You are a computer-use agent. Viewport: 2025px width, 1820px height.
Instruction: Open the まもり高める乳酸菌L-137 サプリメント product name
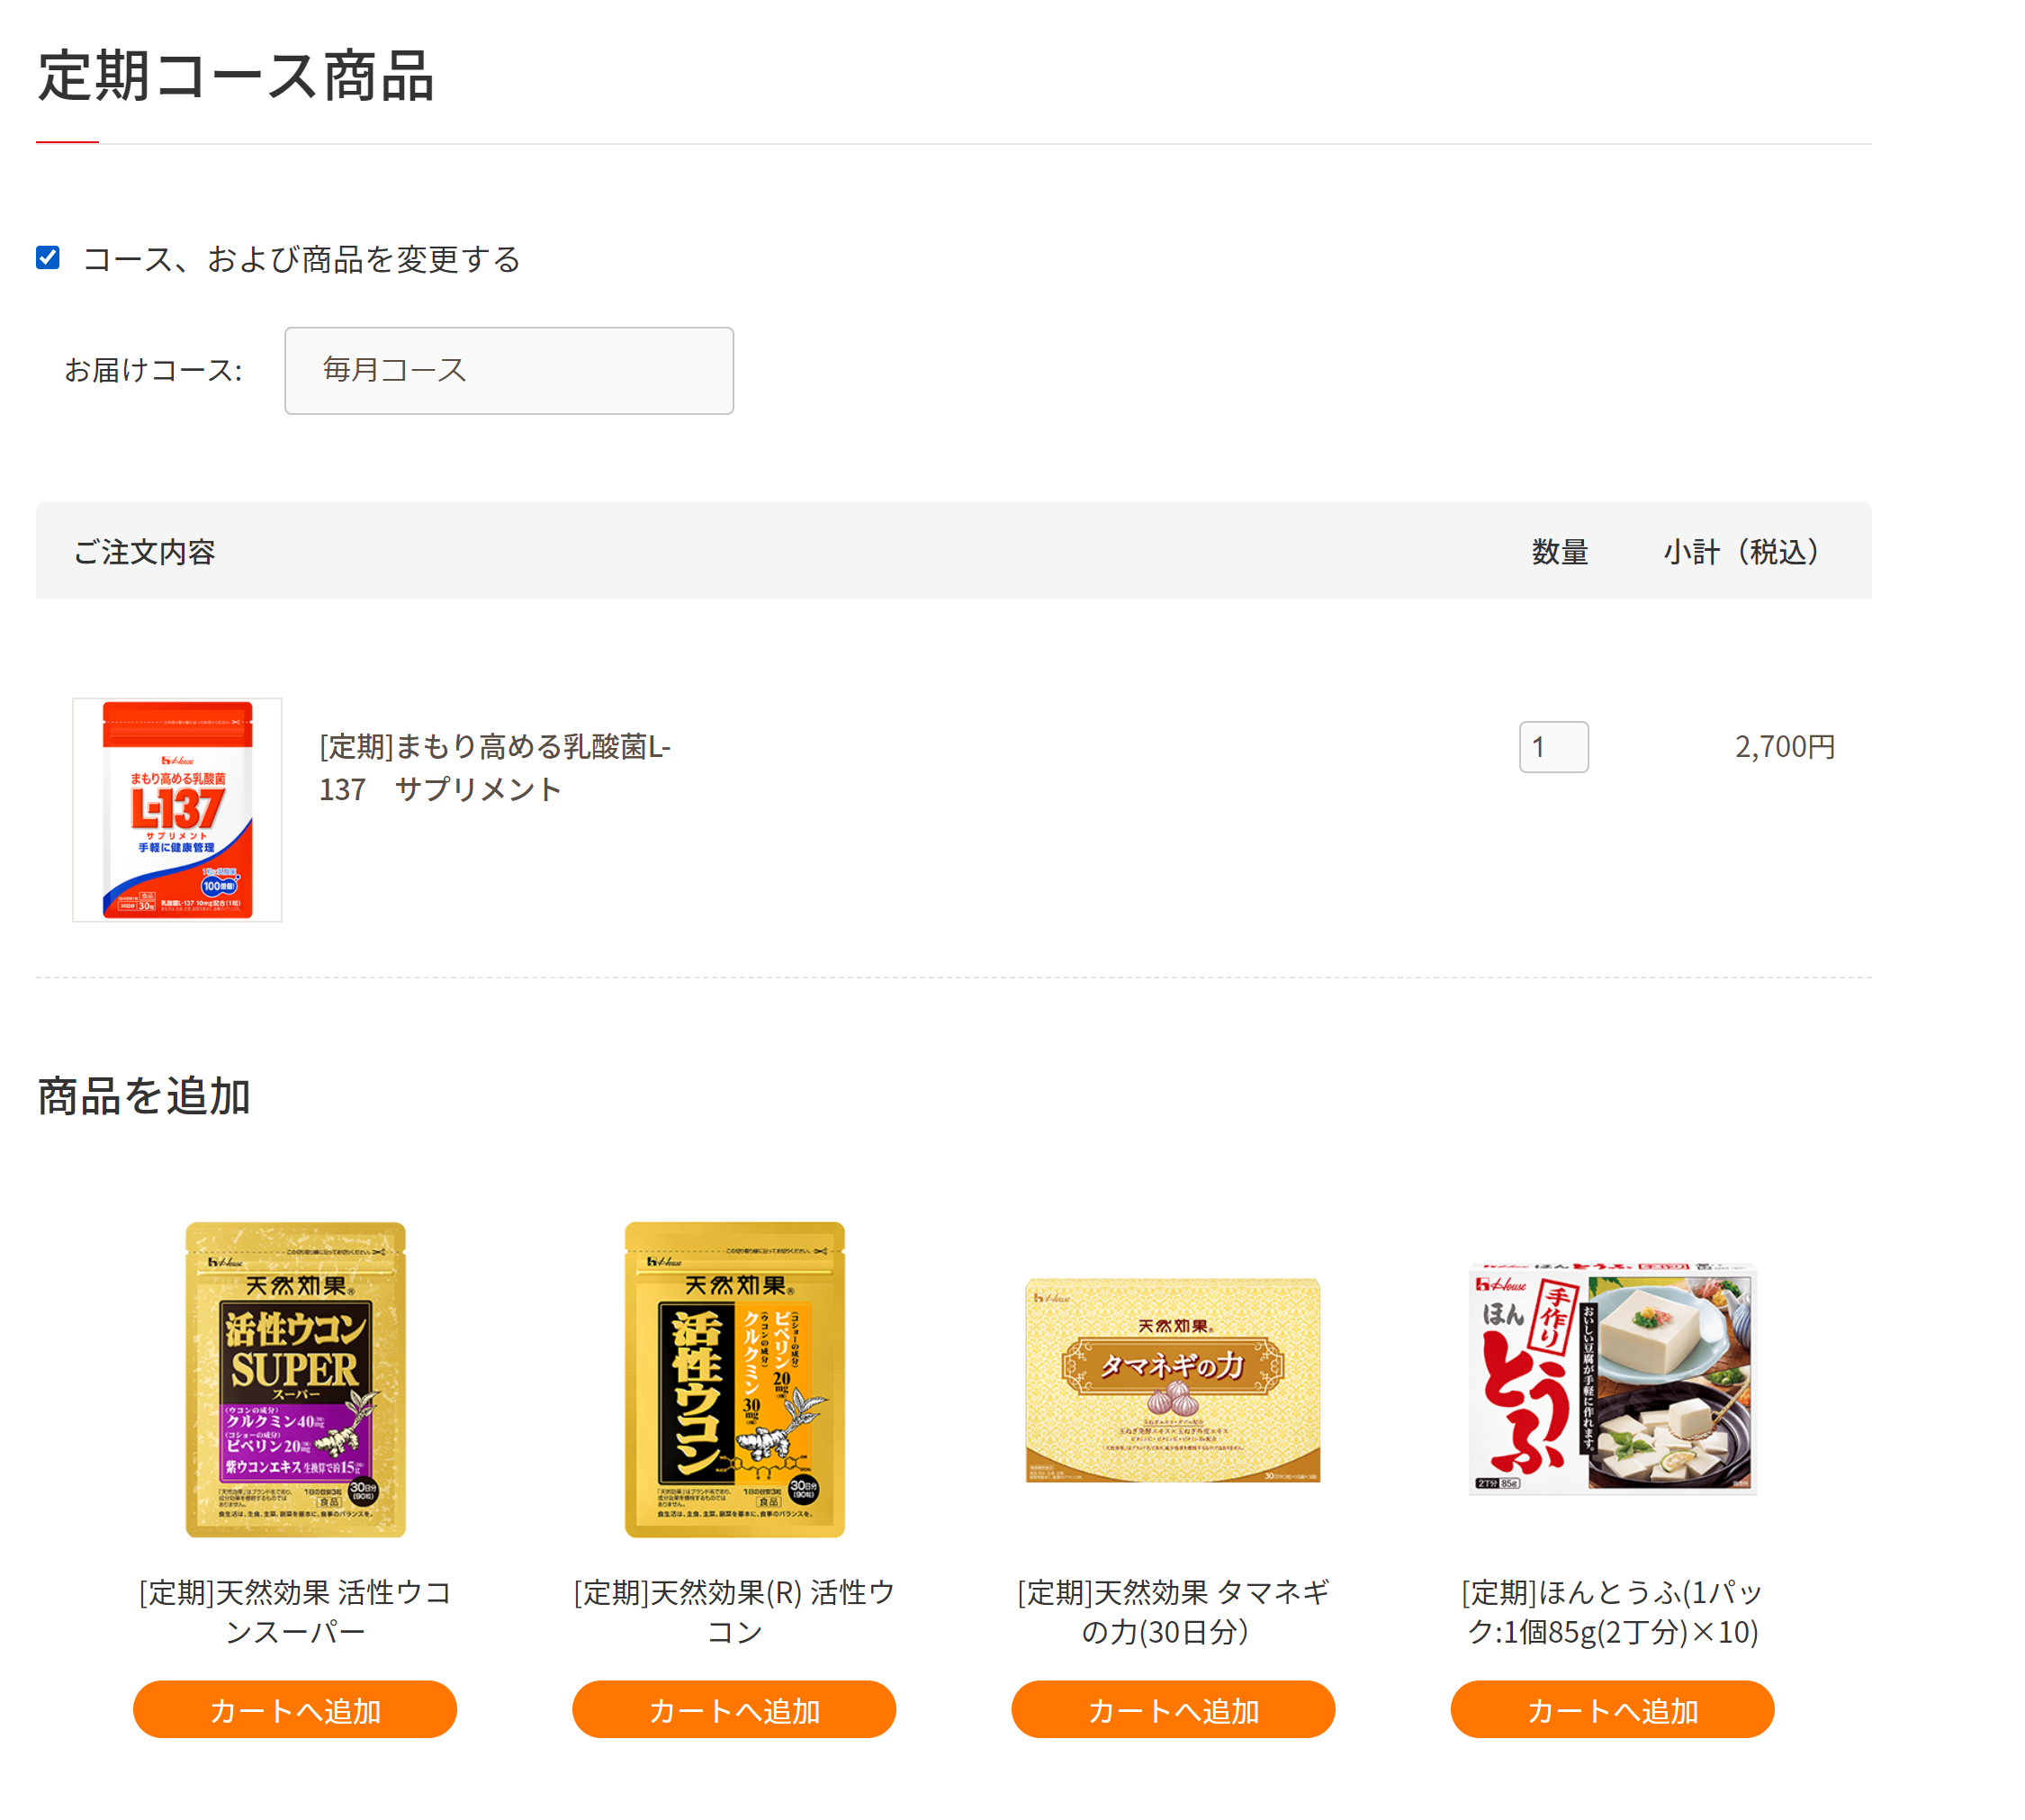tap(495, 768)
